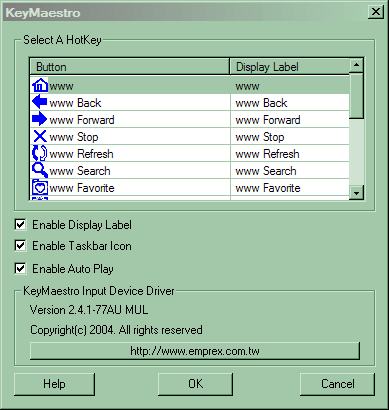Open the emprex.com.tw website link button
389x410 pixels.
[195, 351]
